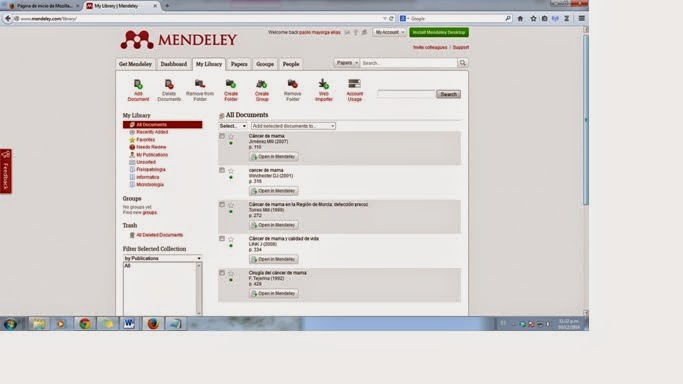Select All Documents in My Library
This screenshot has height=384, width=683.
[x=162, y=125]
